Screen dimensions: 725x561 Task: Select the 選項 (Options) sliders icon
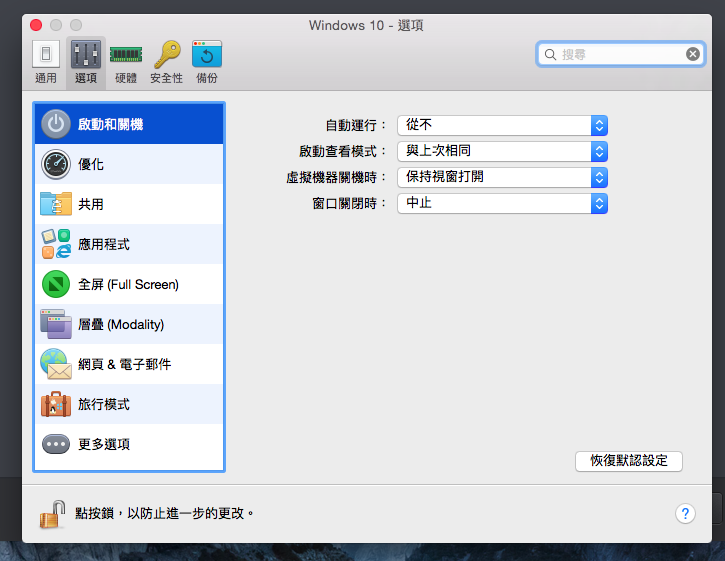(x=86, y=54)
